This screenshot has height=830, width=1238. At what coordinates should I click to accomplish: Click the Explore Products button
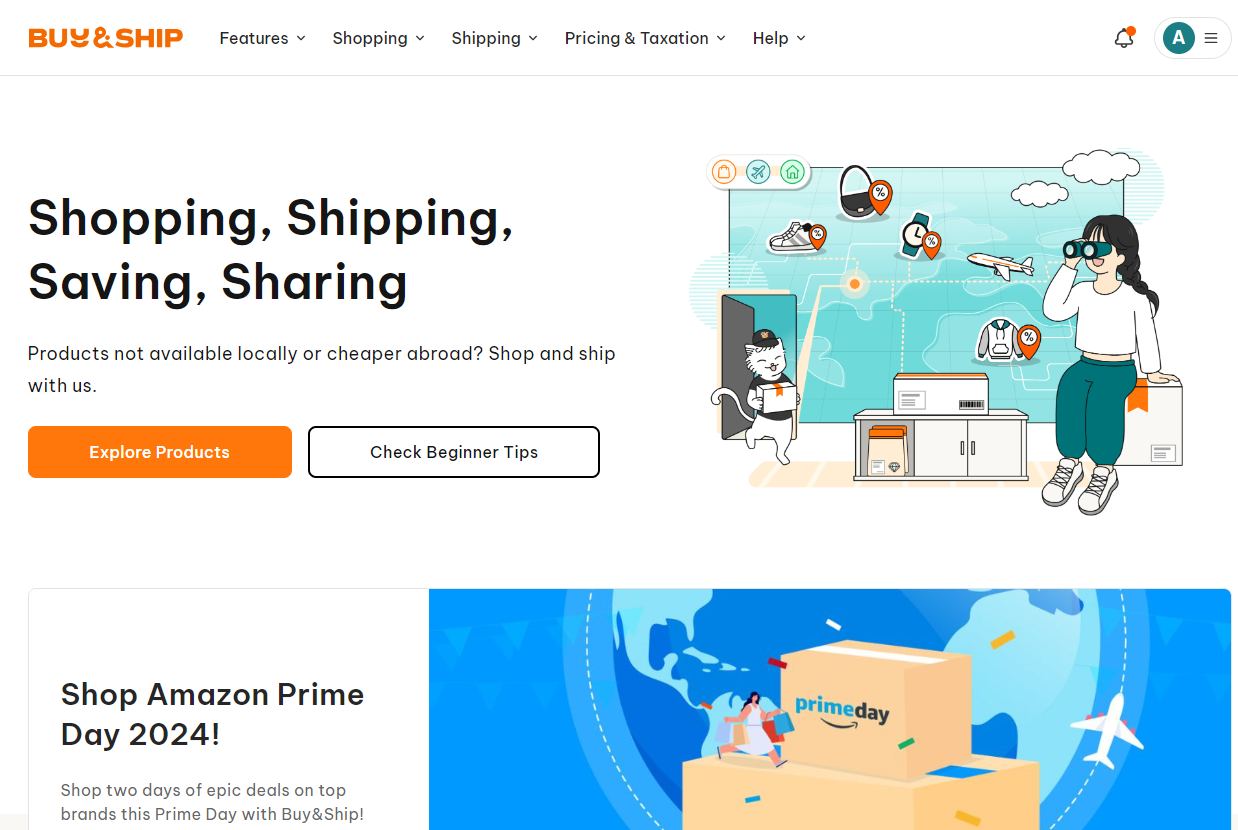[160, 452]
